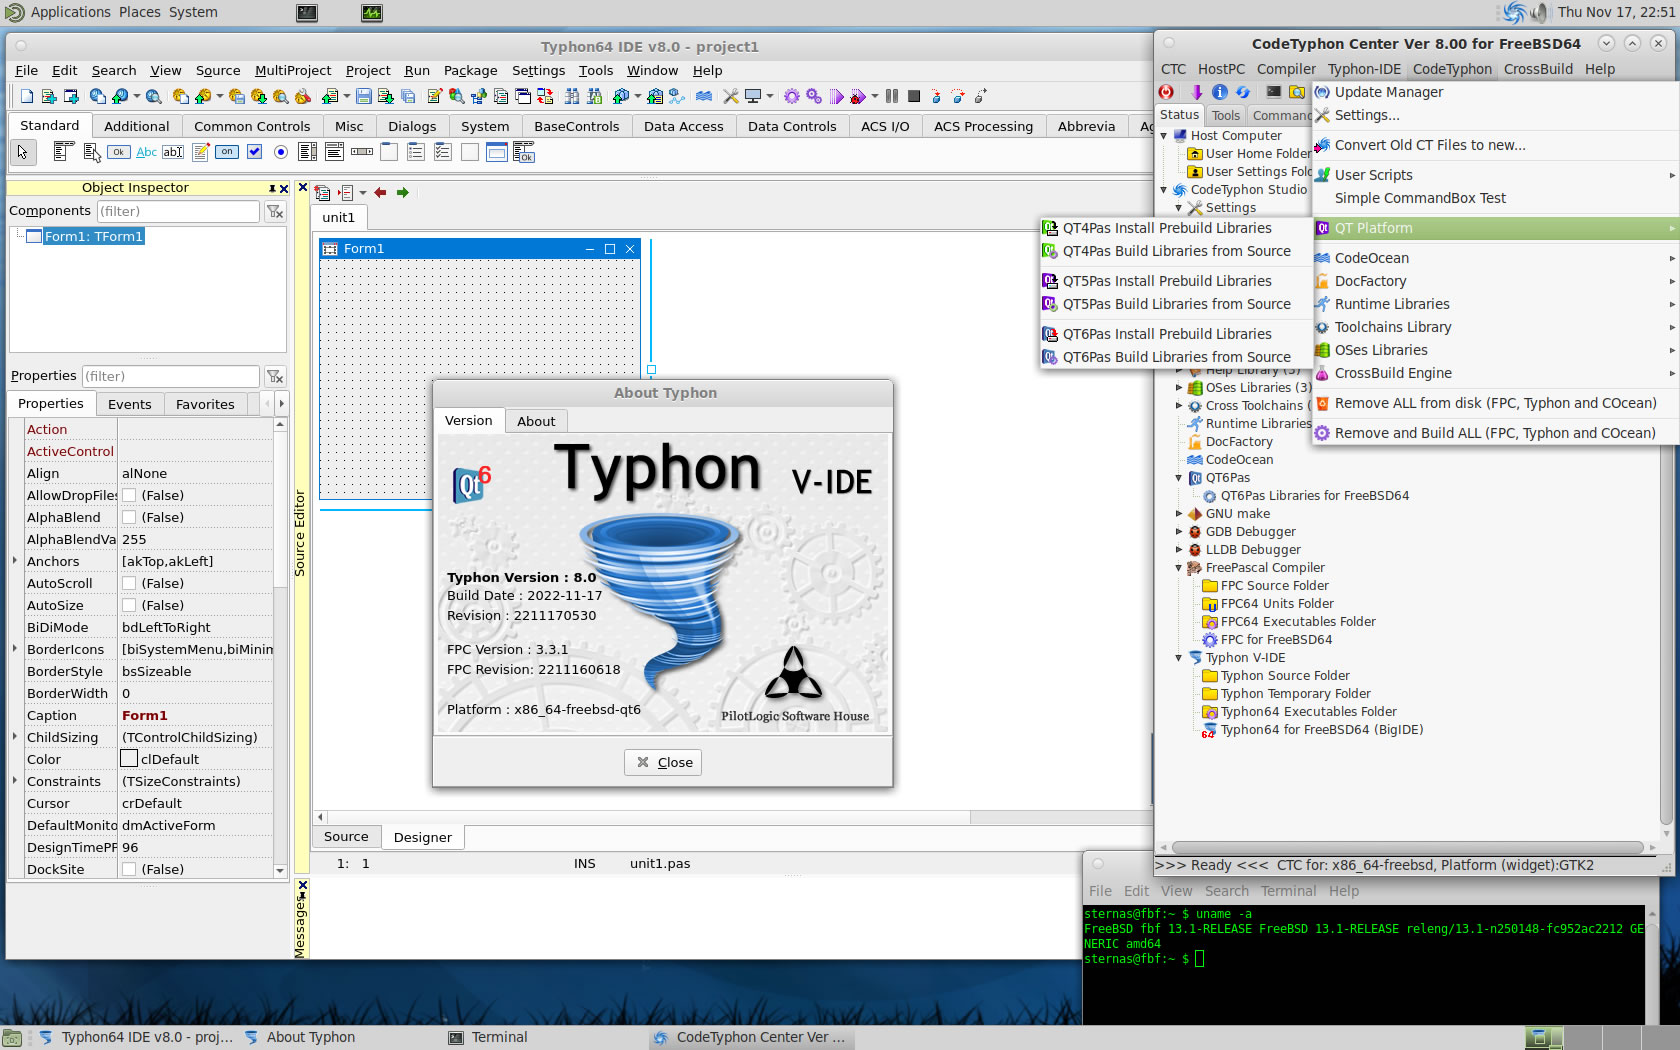Select the TActionList palette component
1680x1050 pixels.
pyautogui.click(x=523, y=152)
